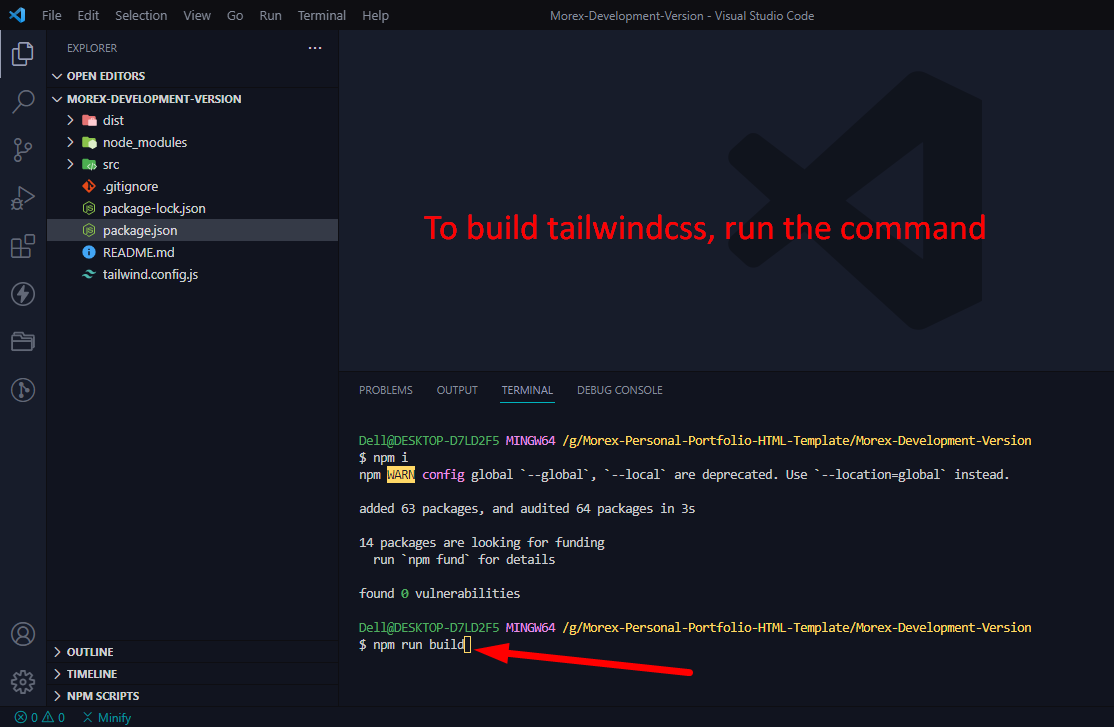The image size is (1114, 727).
Task: Open the Selection menu
Action: [x=141, y=15]
